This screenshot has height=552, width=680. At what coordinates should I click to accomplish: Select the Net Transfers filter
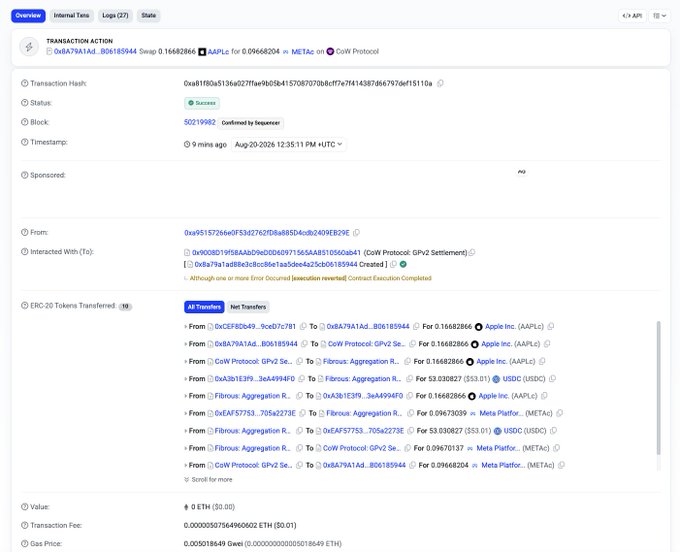[248, 307]
